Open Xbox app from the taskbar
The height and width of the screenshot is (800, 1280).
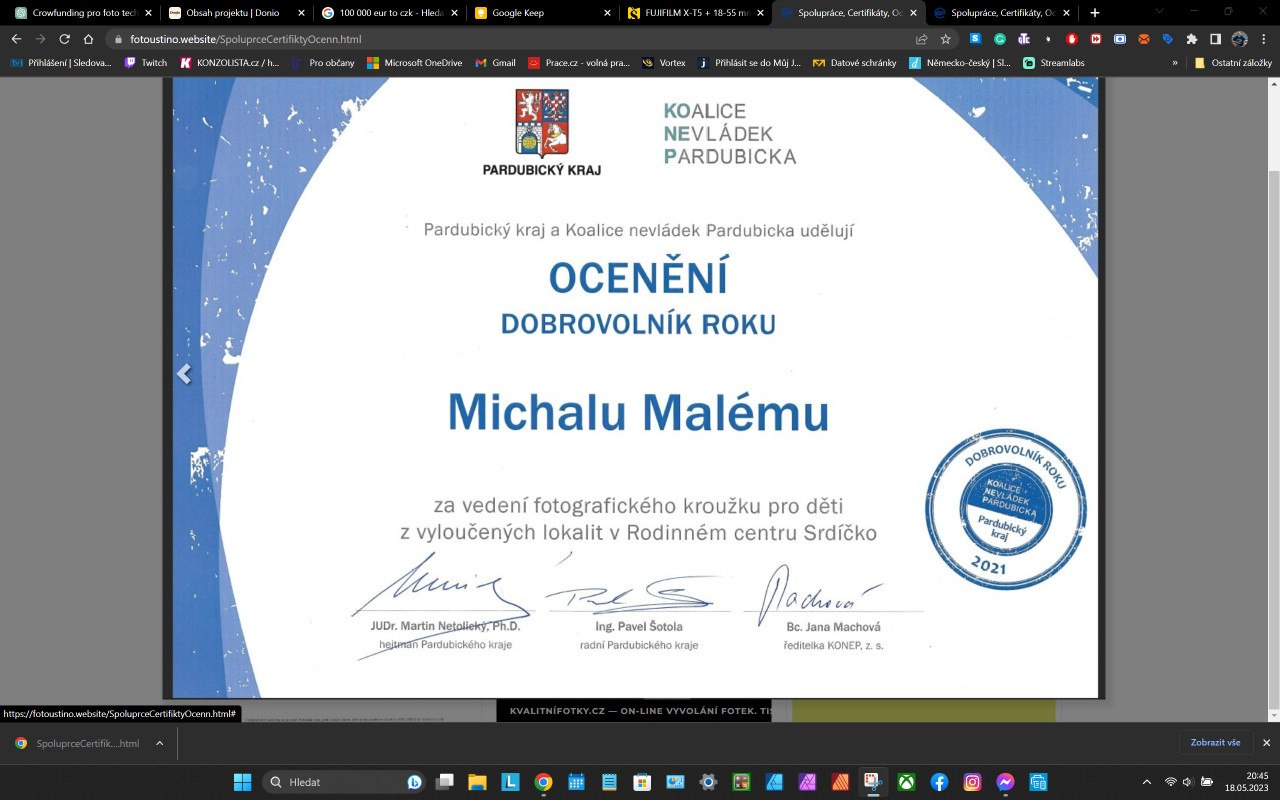[x=906, y=782]
